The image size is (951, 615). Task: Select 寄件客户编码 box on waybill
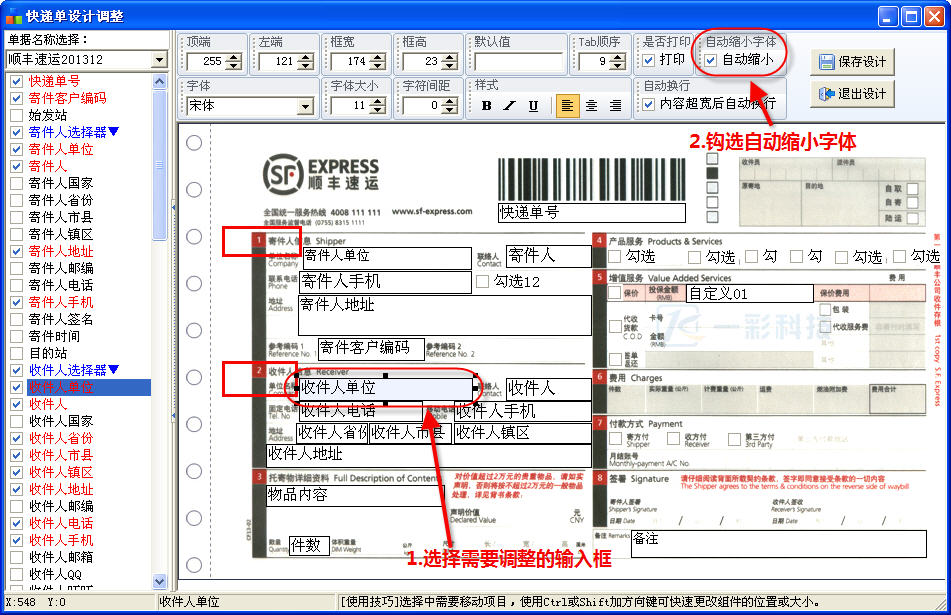pyautogui.click(x=369, y=348)
